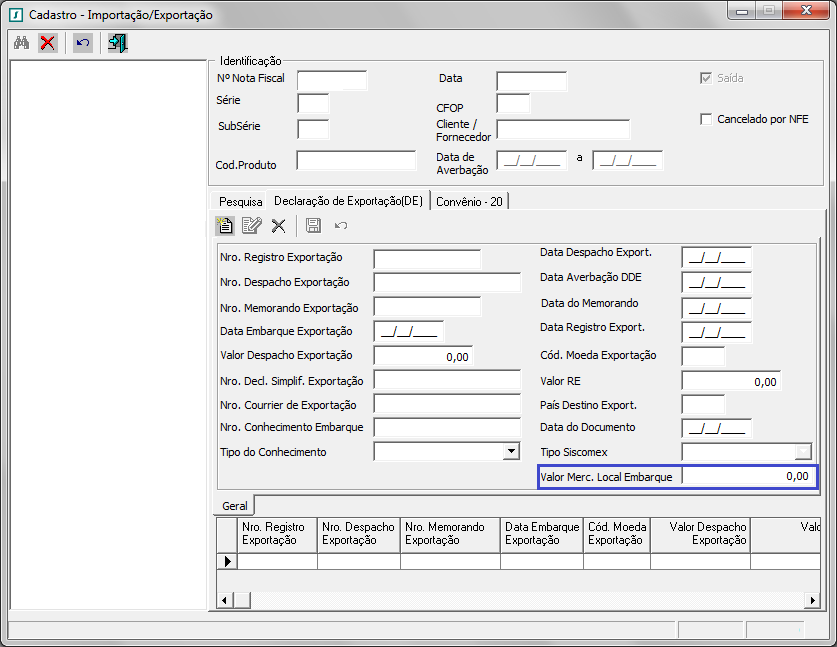
Task: Toggle the Saída checkbox
Action: [x=706, y=78]
